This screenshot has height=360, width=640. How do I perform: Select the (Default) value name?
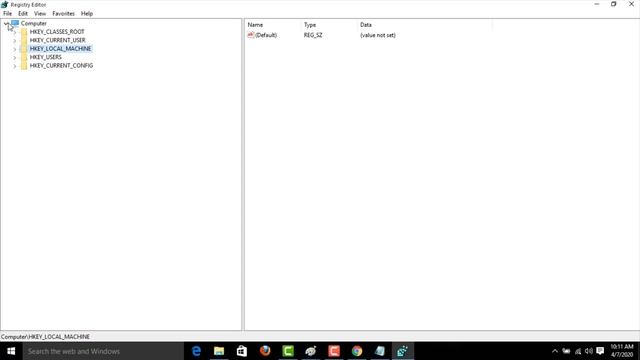click(266, 35)
